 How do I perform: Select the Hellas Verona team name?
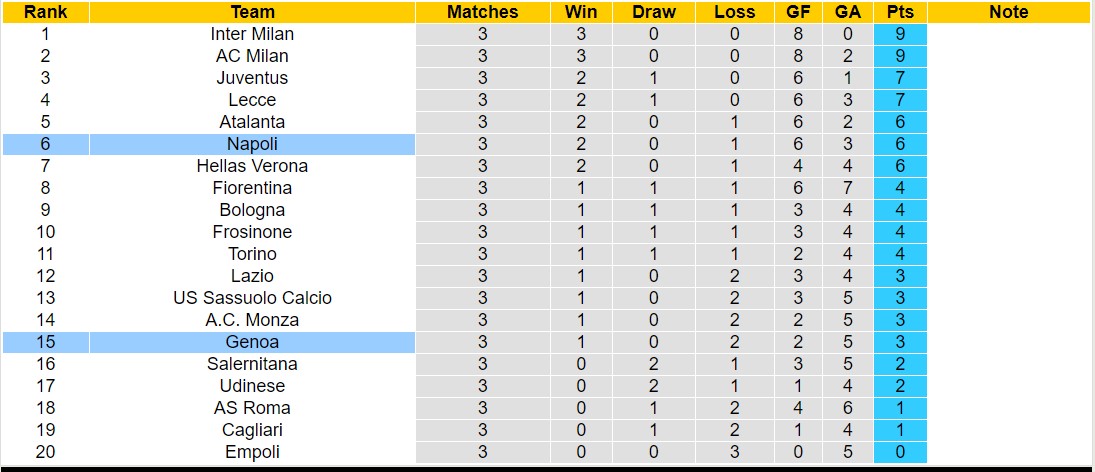coord(252,166)
